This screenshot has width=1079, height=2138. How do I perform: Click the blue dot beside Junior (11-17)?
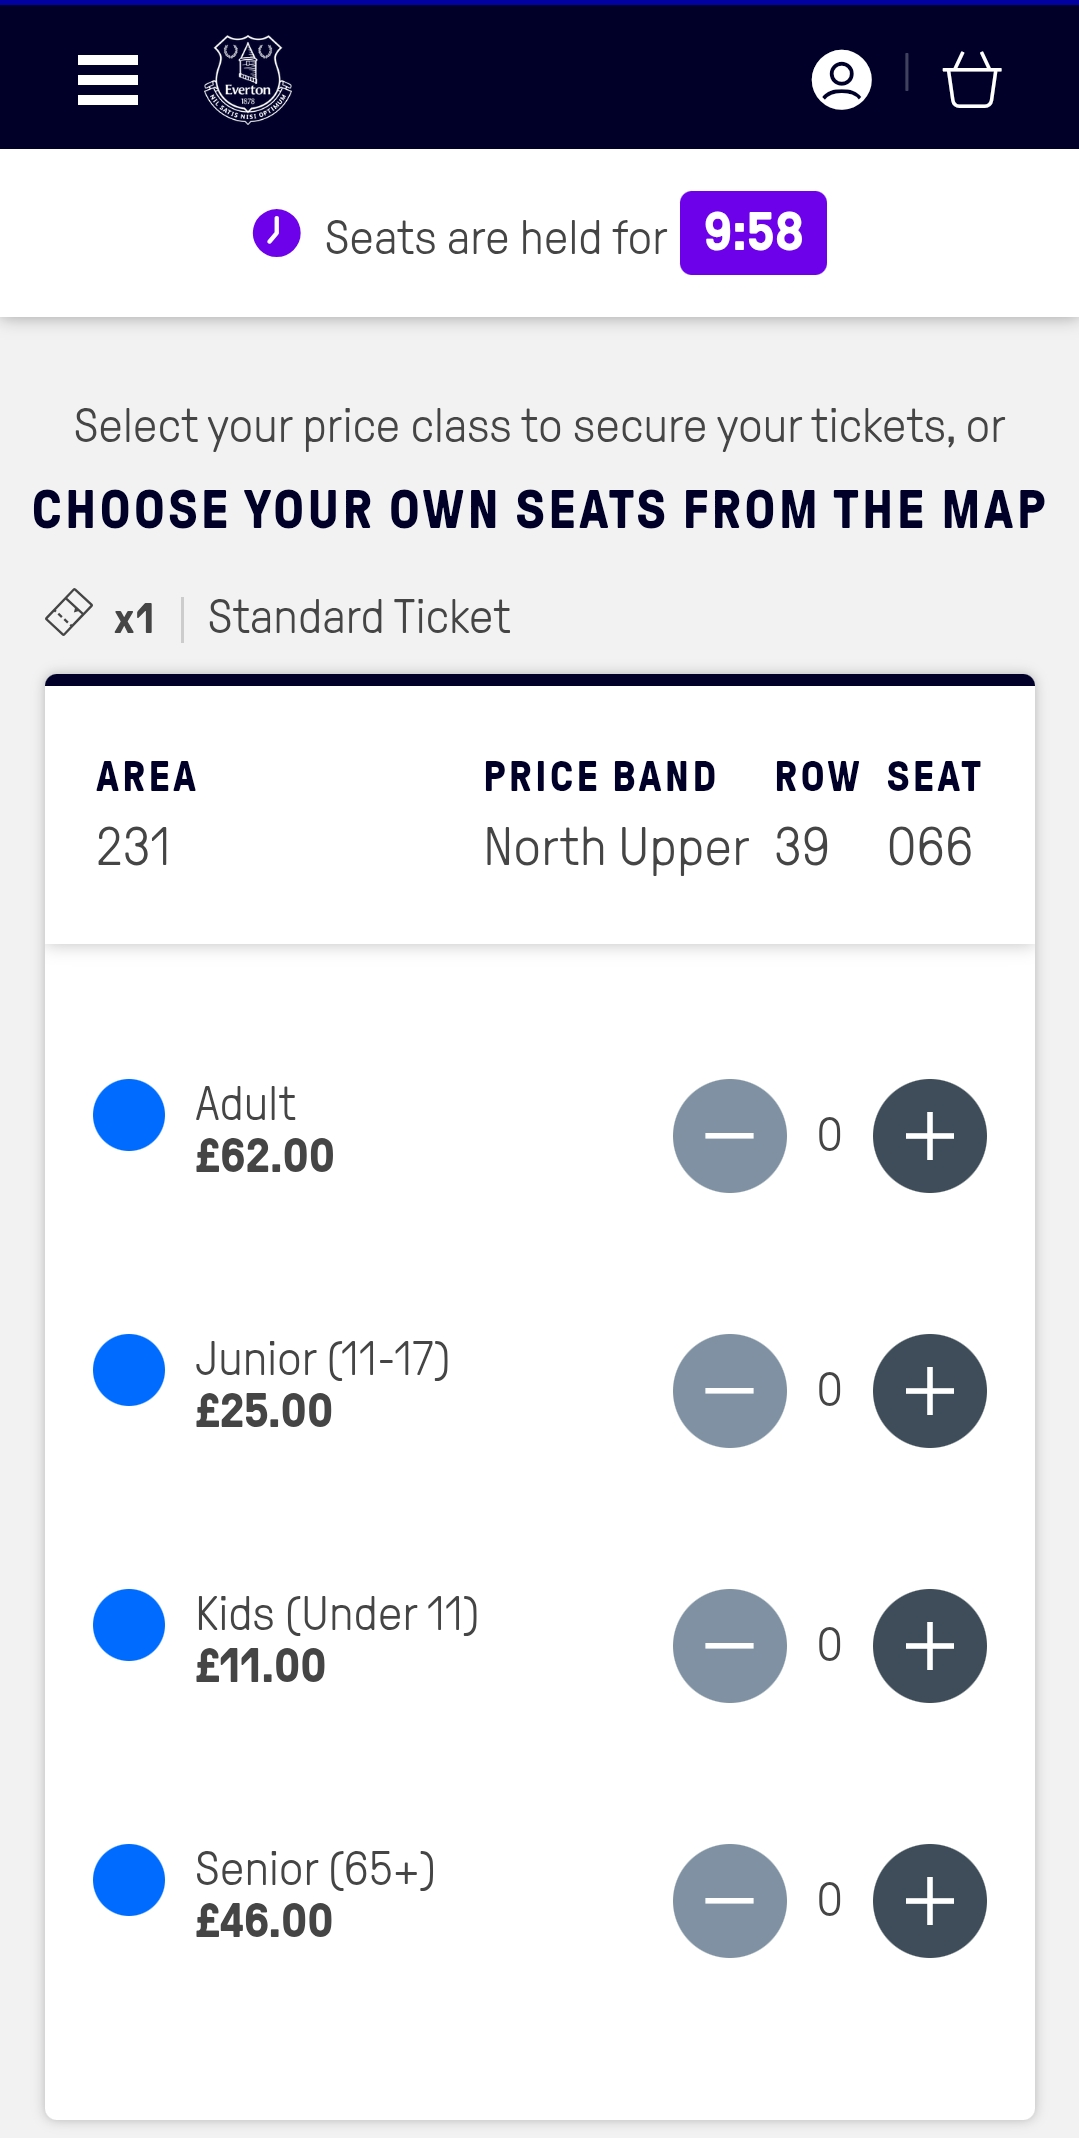129,1370
